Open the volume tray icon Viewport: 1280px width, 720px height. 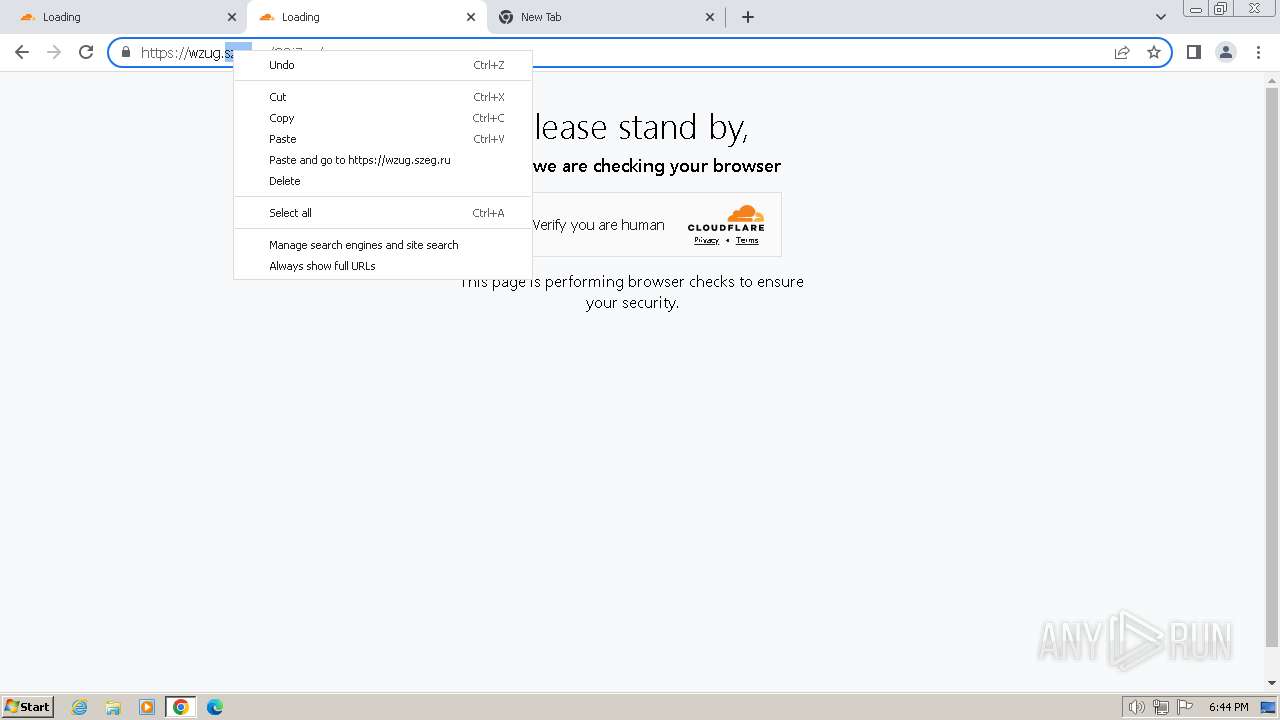coord(1137,707)
